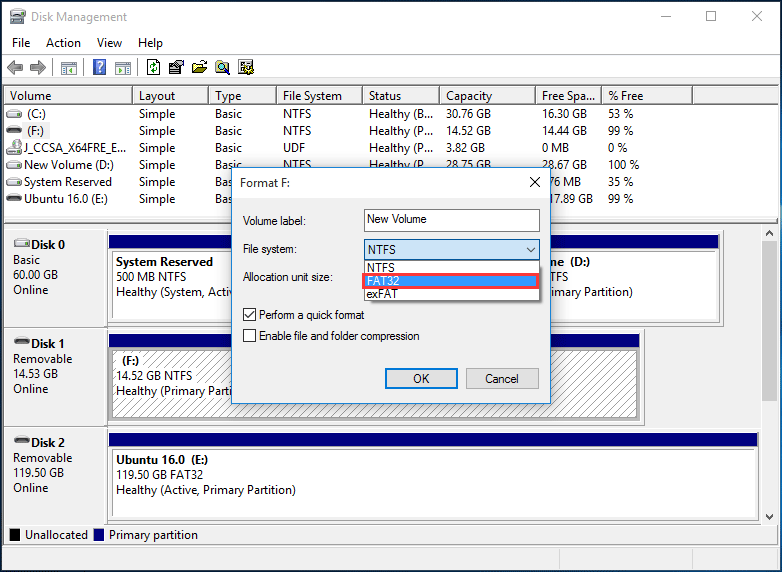
Task: Click the 30.76 GB capacity cell
Action: point(468,114)
